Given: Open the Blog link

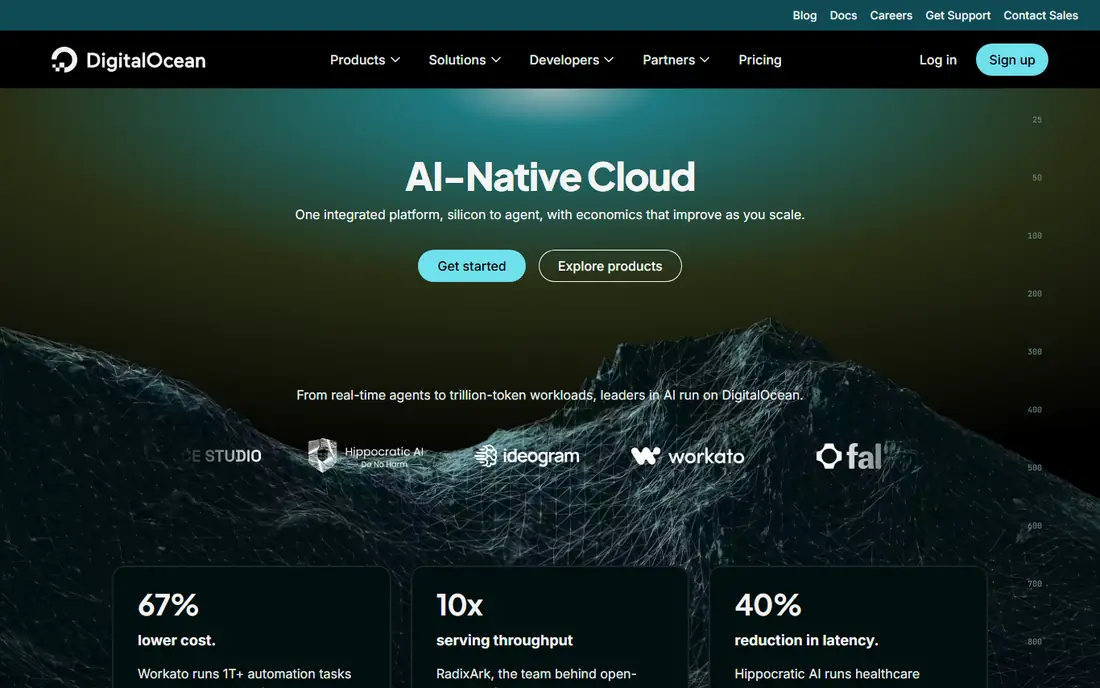Looking at the screenshot, I should coord(805,15).
